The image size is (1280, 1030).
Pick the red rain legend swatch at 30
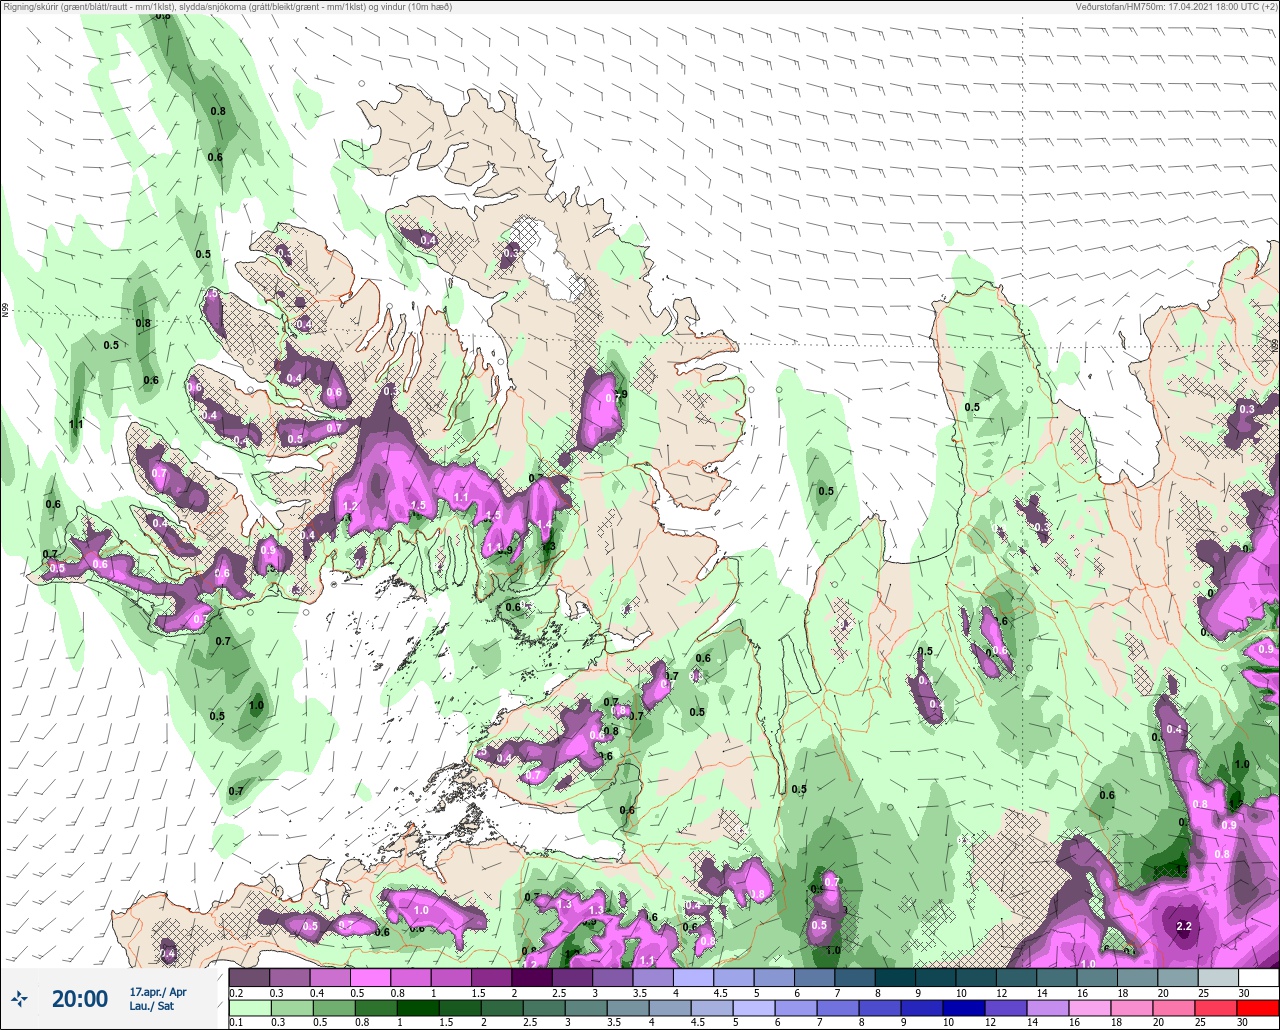(1258, 1008)
